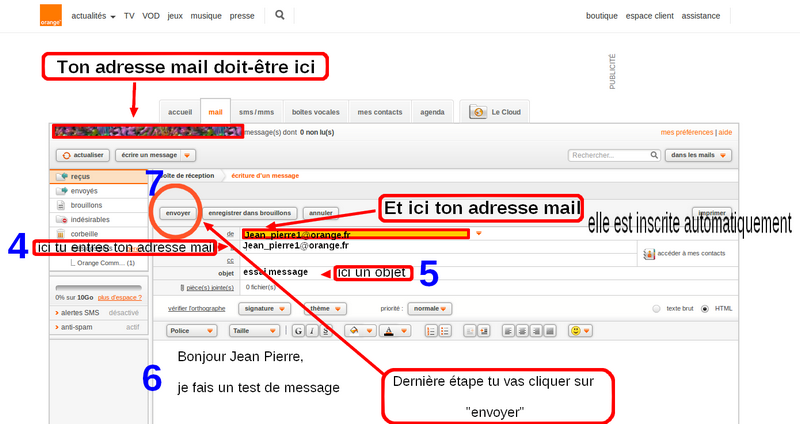This screenshot has height=424, width=800.
Task: Click the Le Cloud icon
Action: [x=478, y=112]
